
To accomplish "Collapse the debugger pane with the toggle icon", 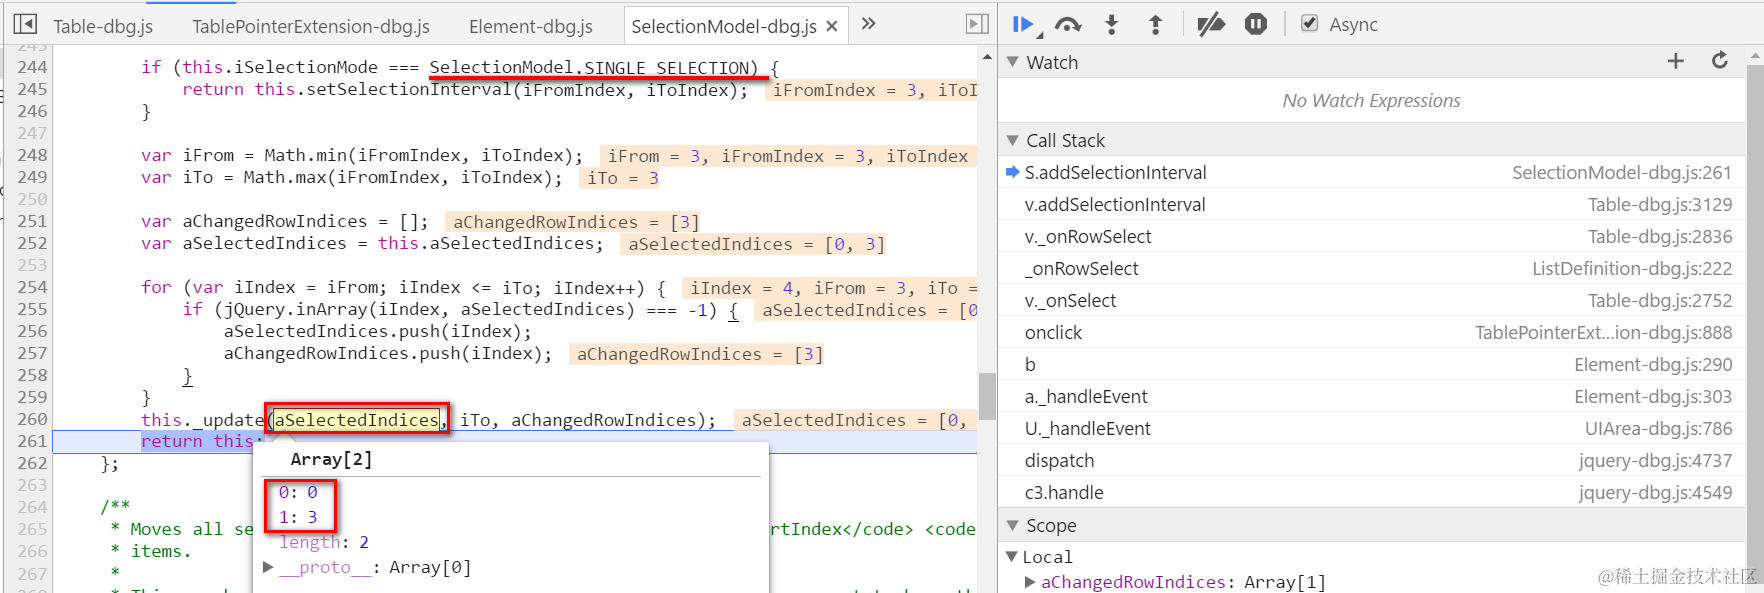I will 977,24.
